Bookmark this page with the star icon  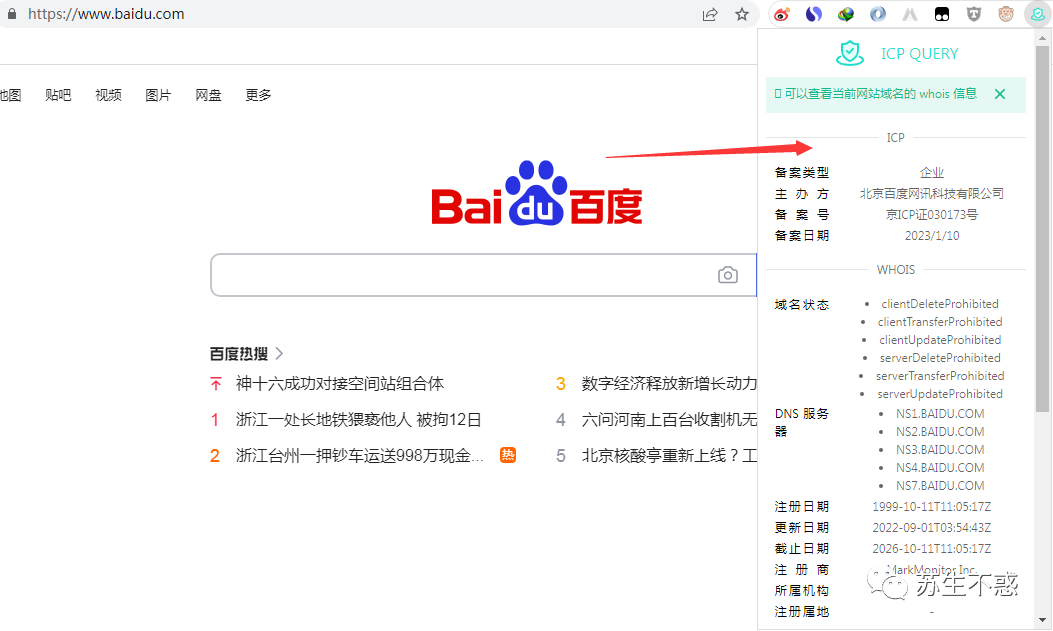point(741,14)
